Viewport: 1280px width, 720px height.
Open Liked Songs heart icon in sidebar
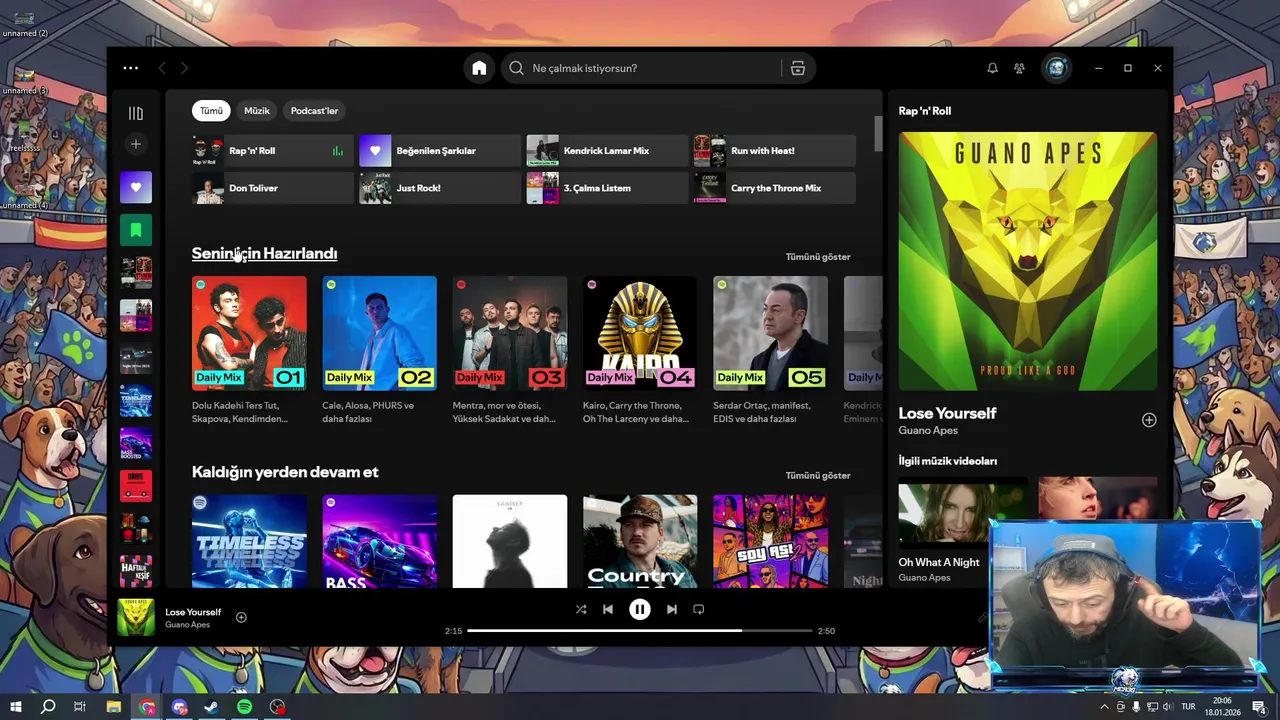pyautogui.click(x=136, y=187)
